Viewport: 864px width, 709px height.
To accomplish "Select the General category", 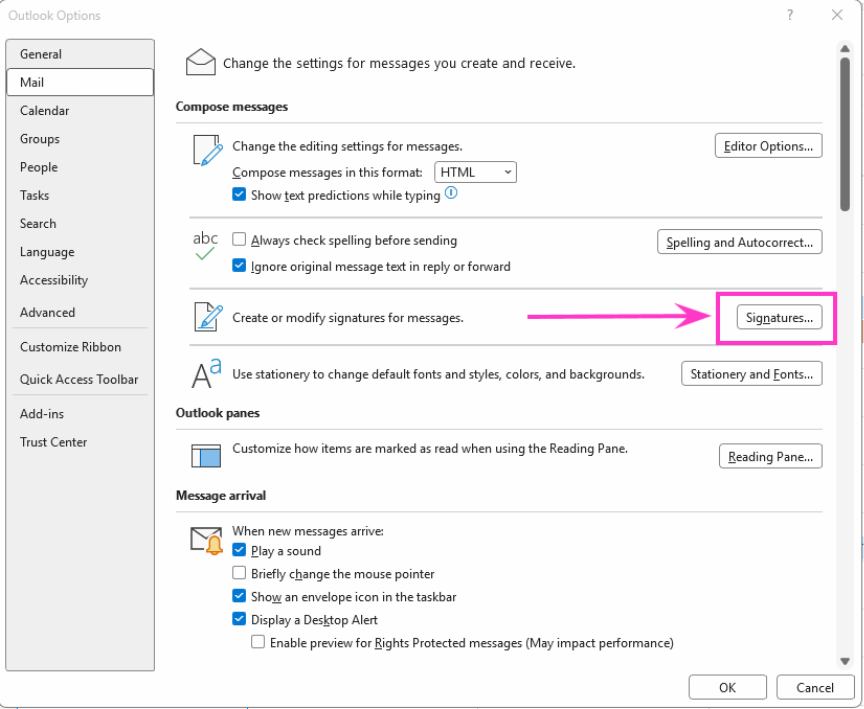I will click(x=80, y=54).
